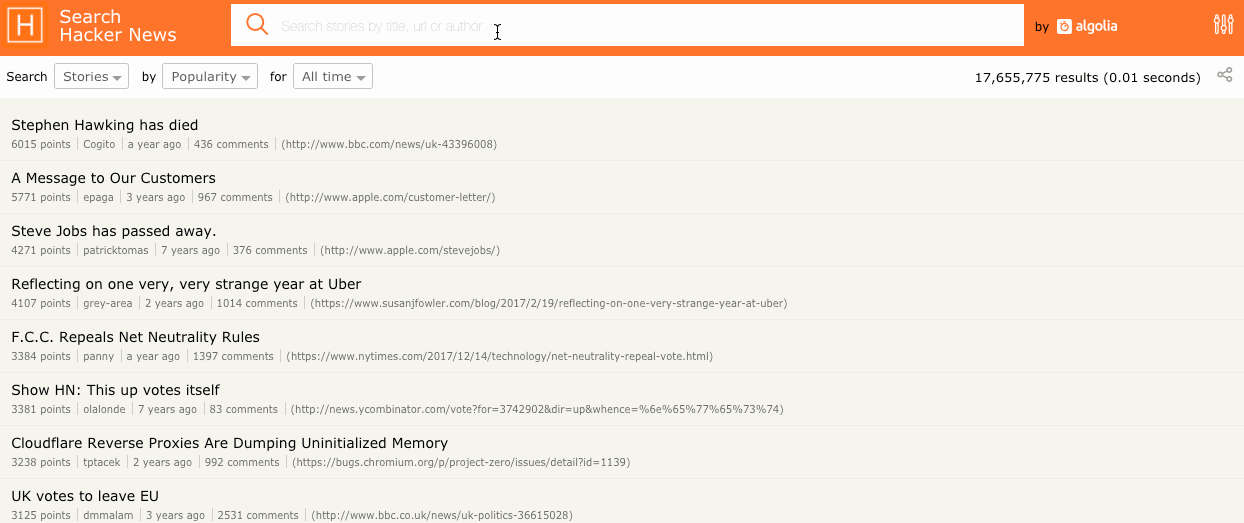Expand the Popularity sort dropdown

(210, 77)
